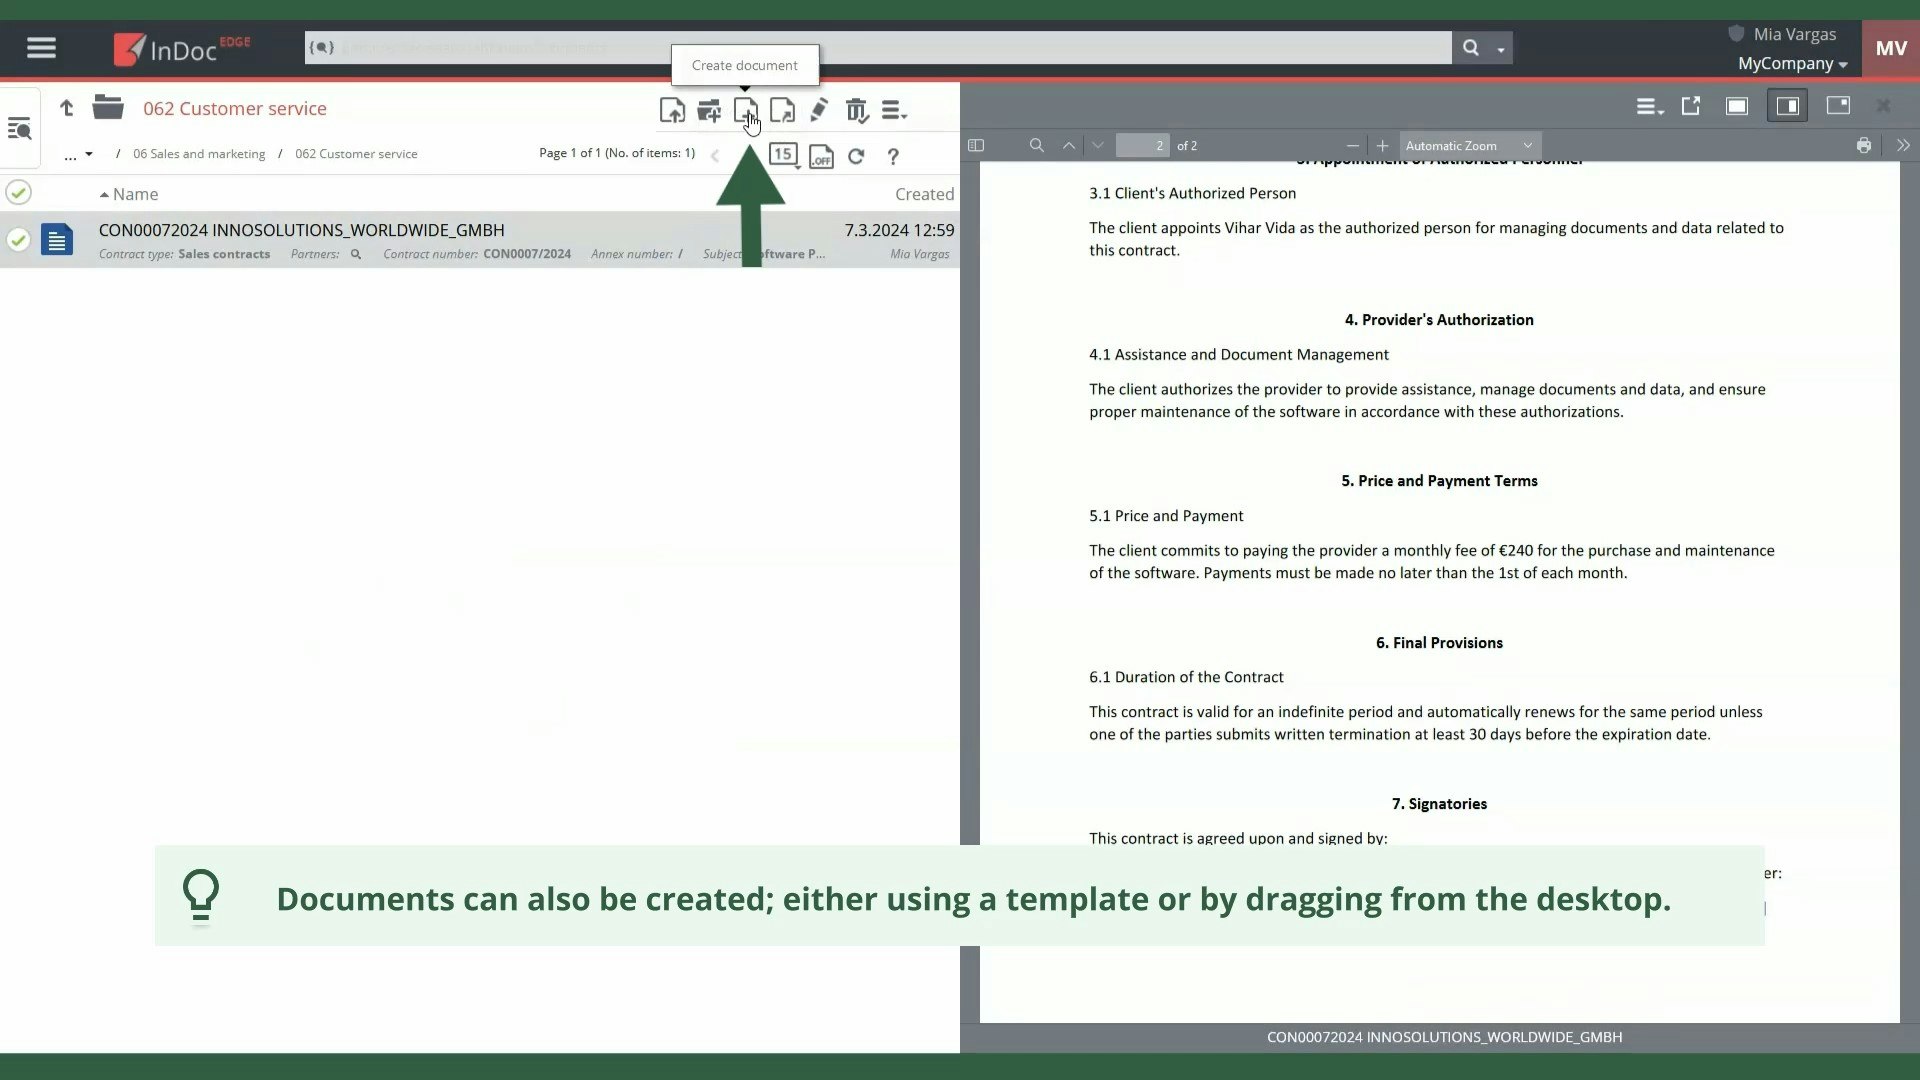This screenshot has height=1080, width=1920.
Task: Tick the checkbox next to CON00072024 INNOSOLUTIONS_WORLDWIDE_GMBH
Action: (x=18, y=240)
